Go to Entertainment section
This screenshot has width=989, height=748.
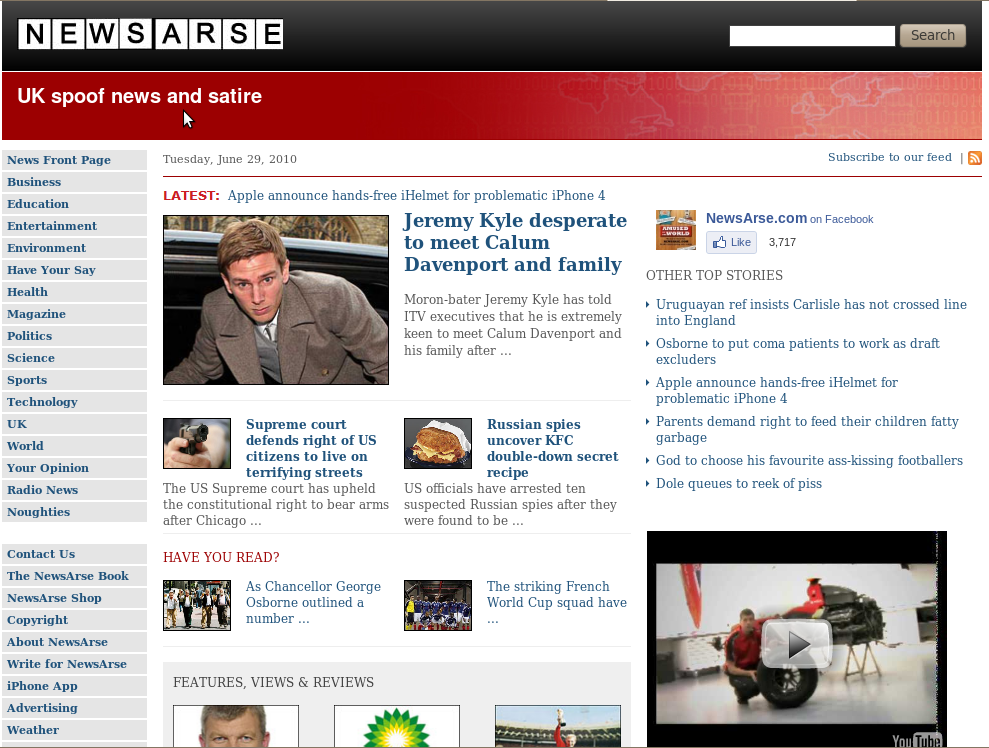pos(74,226)
